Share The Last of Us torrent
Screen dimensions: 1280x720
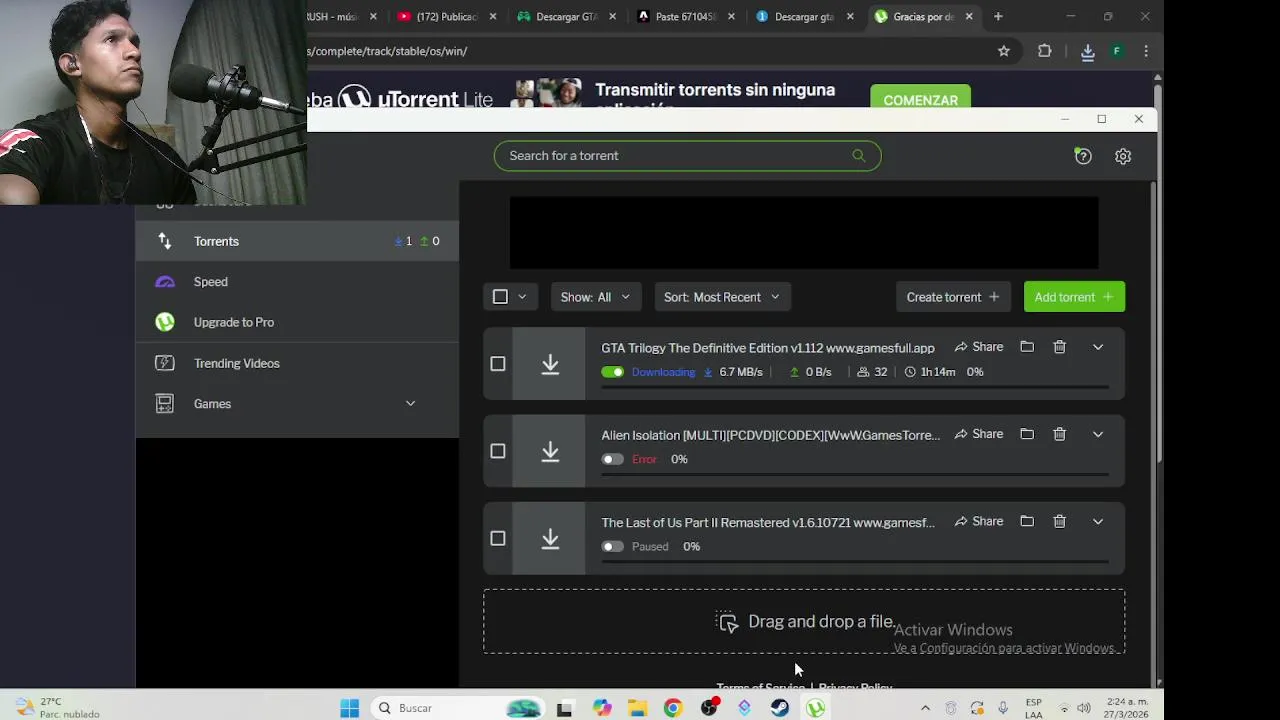point(979,521)
